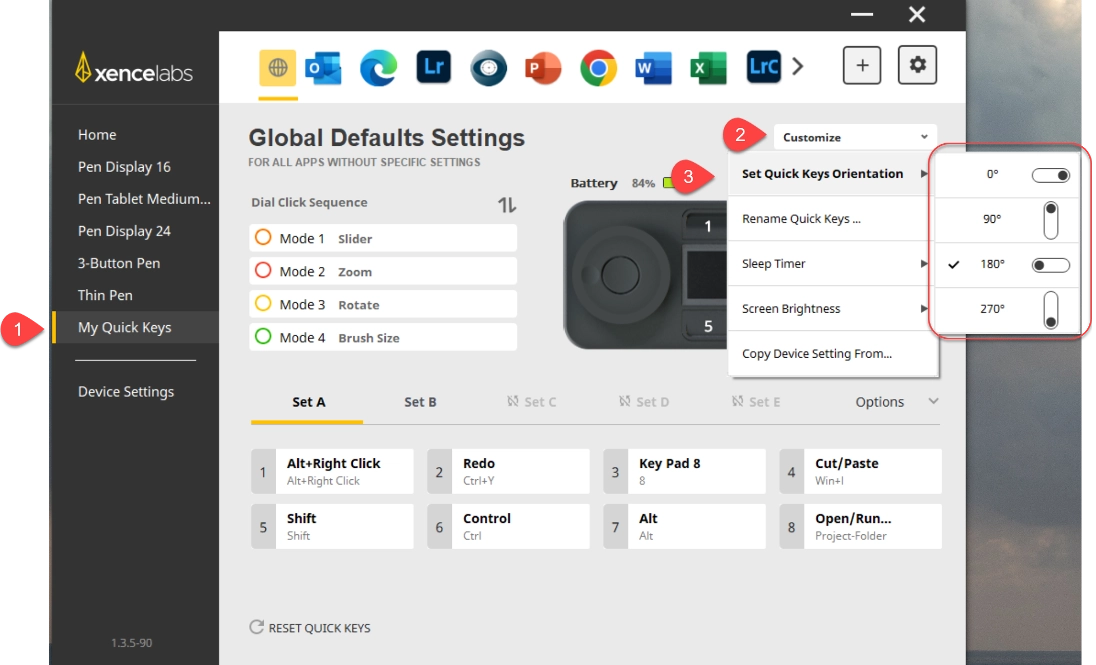The width and height of the screenshot is (1096, 665).
Task: Edit key 7 Alt assignment
Action: pos(684,527)
